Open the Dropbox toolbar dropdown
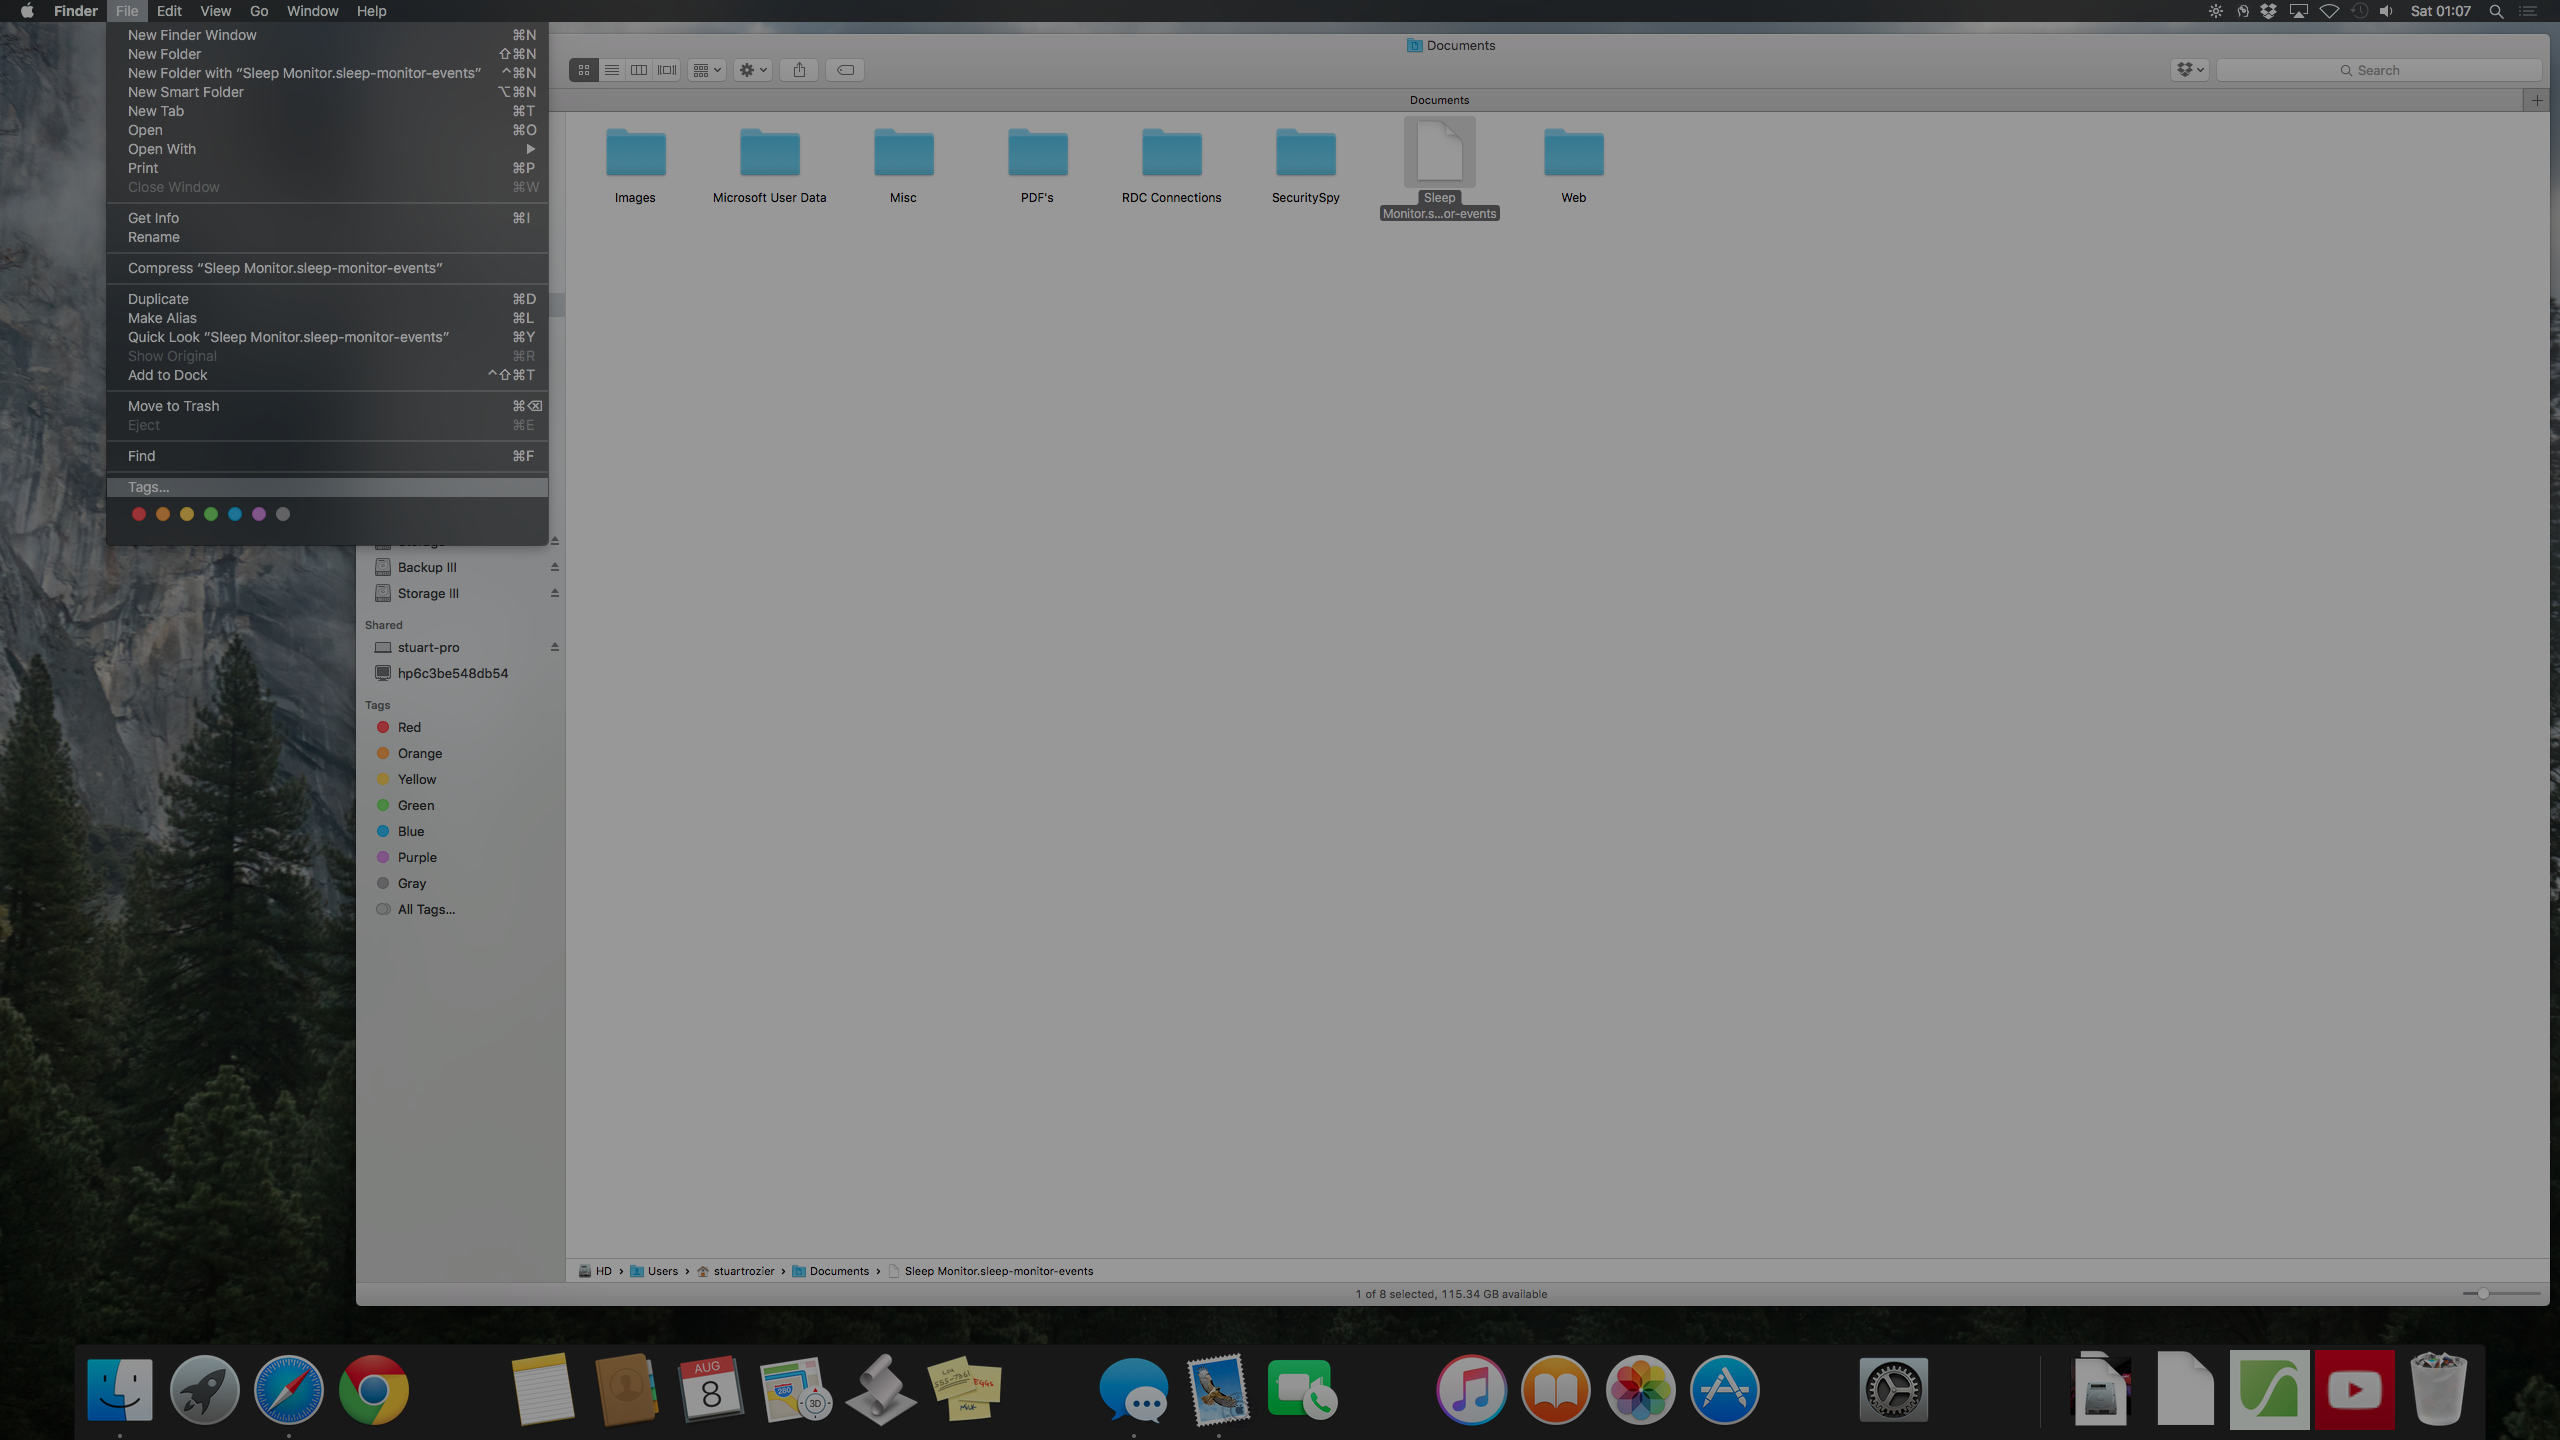The height and width of the screenshot is (1440, 2560). click(2190, 70)
